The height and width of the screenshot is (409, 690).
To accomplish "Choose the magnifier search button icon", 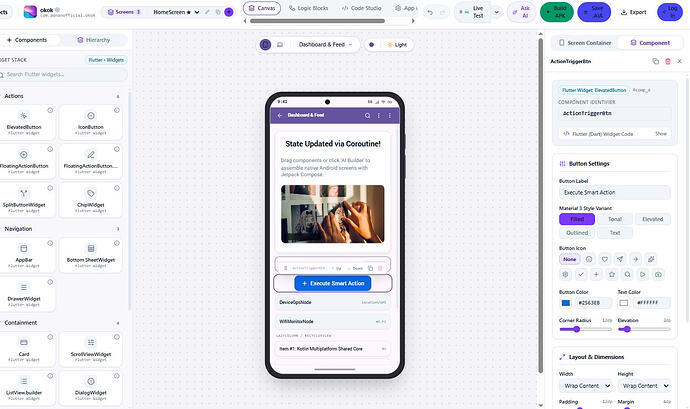I will [627, 274].
